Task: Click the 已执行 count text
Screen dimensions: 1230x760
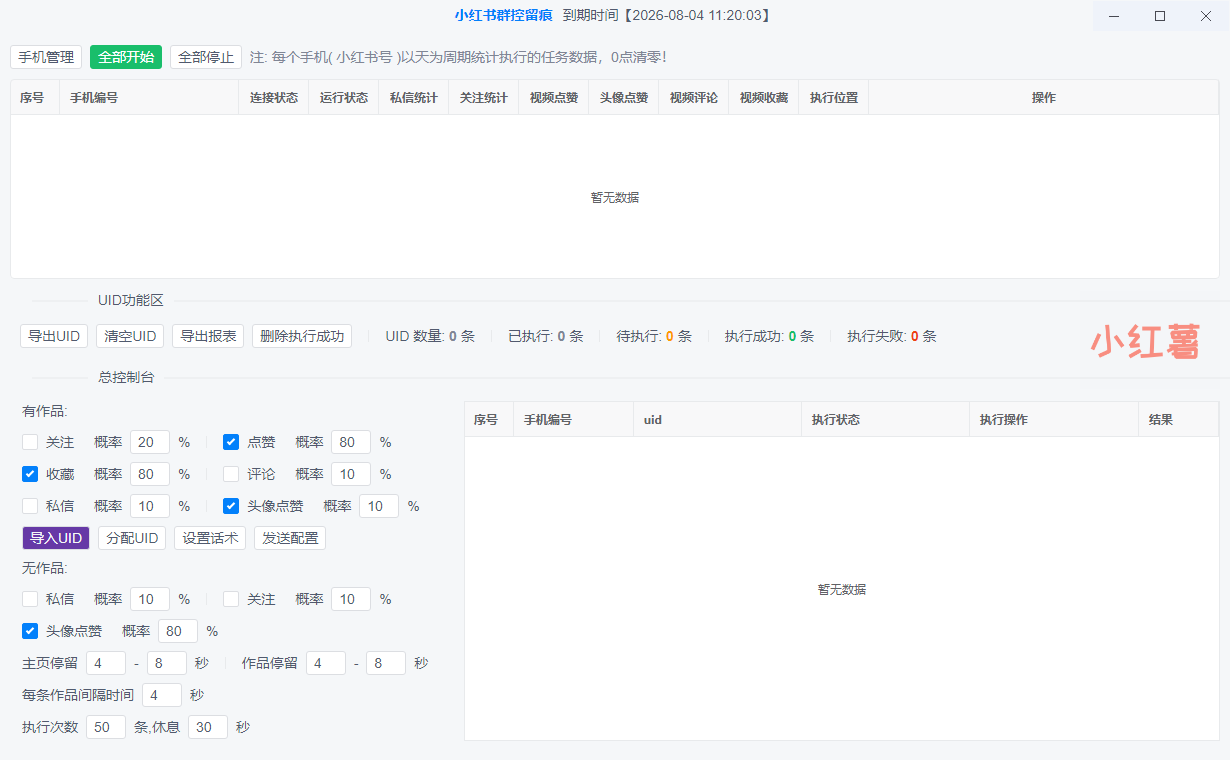Action: 546,336
